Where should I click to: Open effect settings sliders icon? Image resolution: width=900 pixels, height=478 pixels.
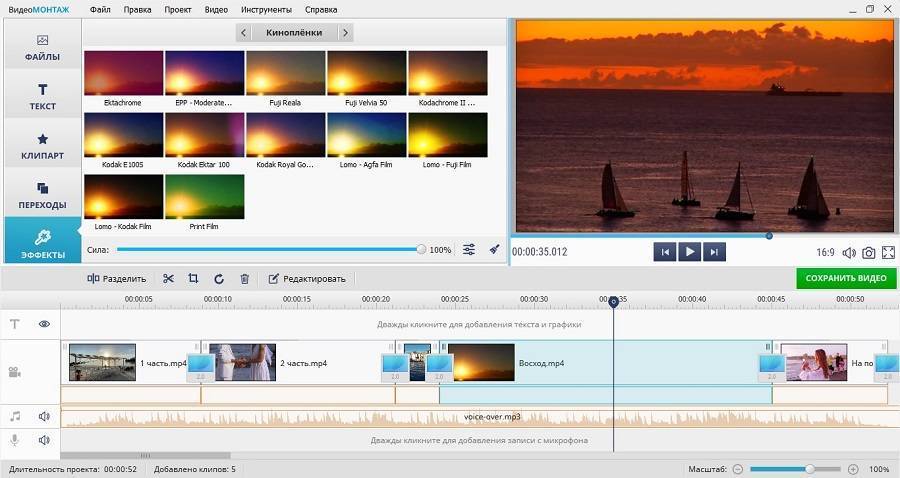[x=469, y=250]
